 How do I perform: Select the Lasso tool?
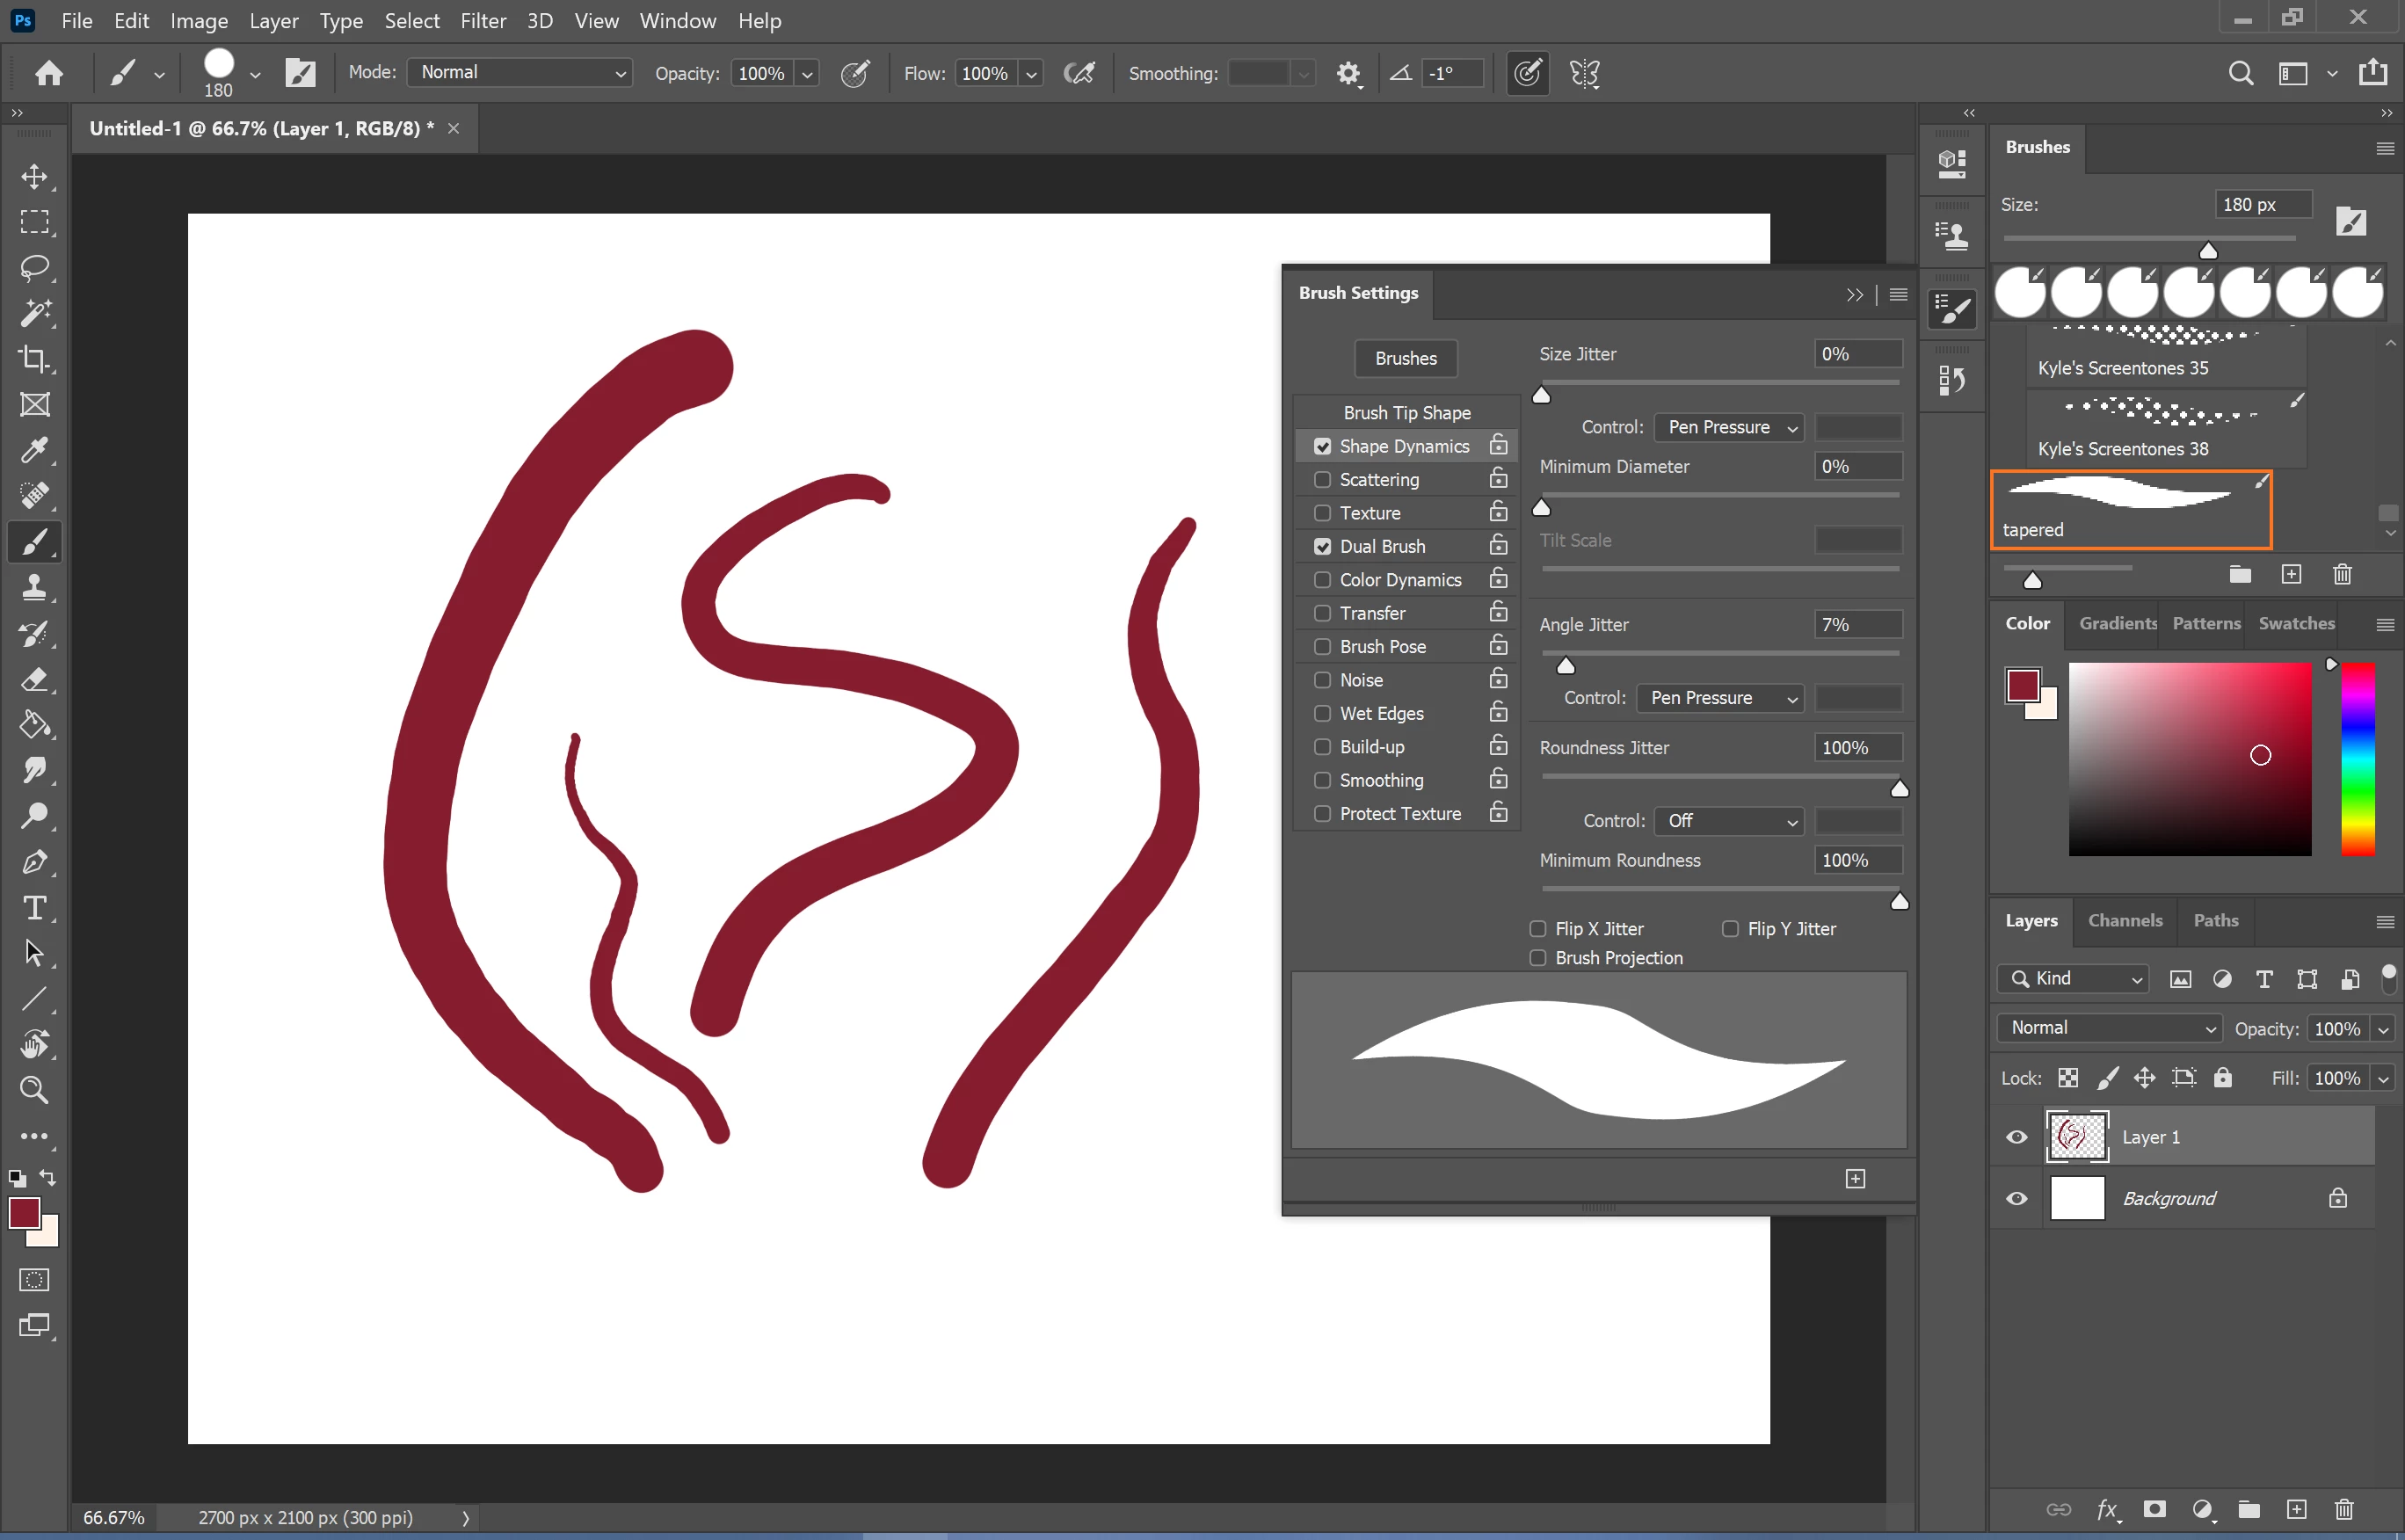pyautogui.click(x=35, y=268)
